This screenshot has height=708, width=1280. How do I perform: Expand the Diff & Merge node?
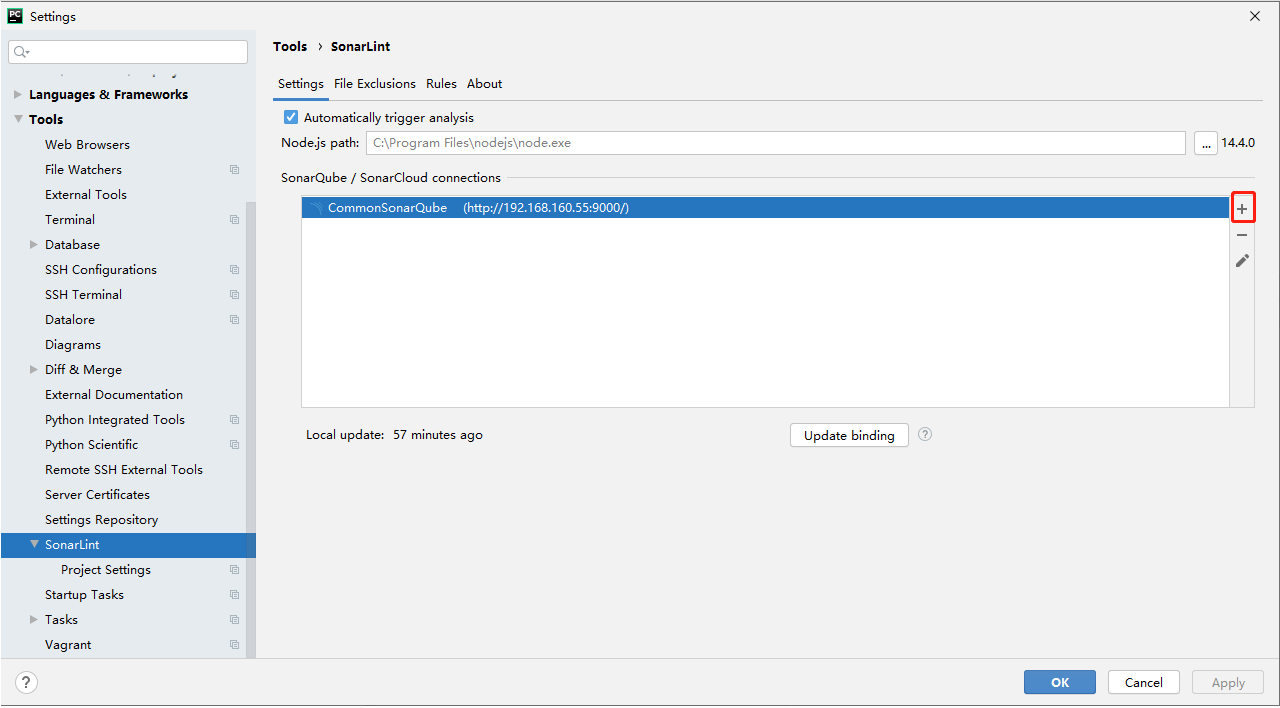pos(34,370)
